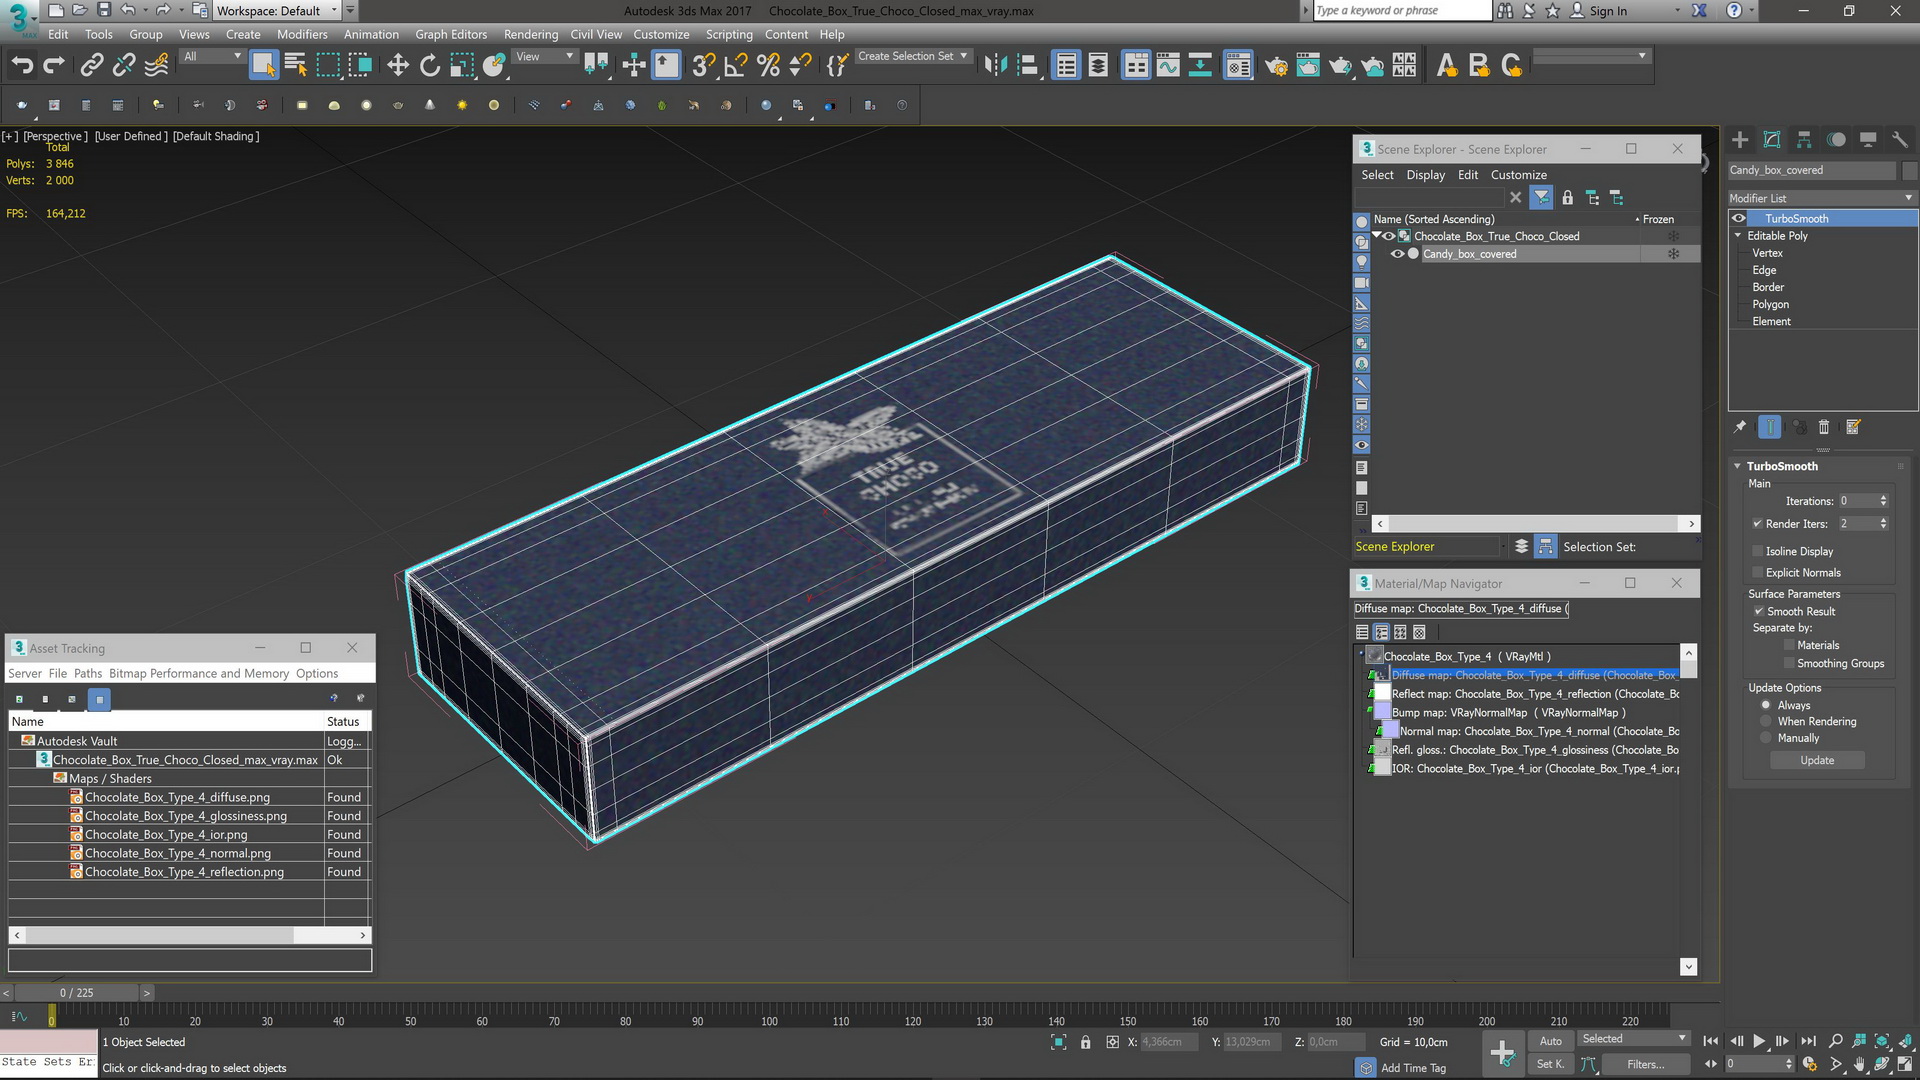Click the Filters... button
Screen dimensions: 1920x1080
(1645, 1065)
